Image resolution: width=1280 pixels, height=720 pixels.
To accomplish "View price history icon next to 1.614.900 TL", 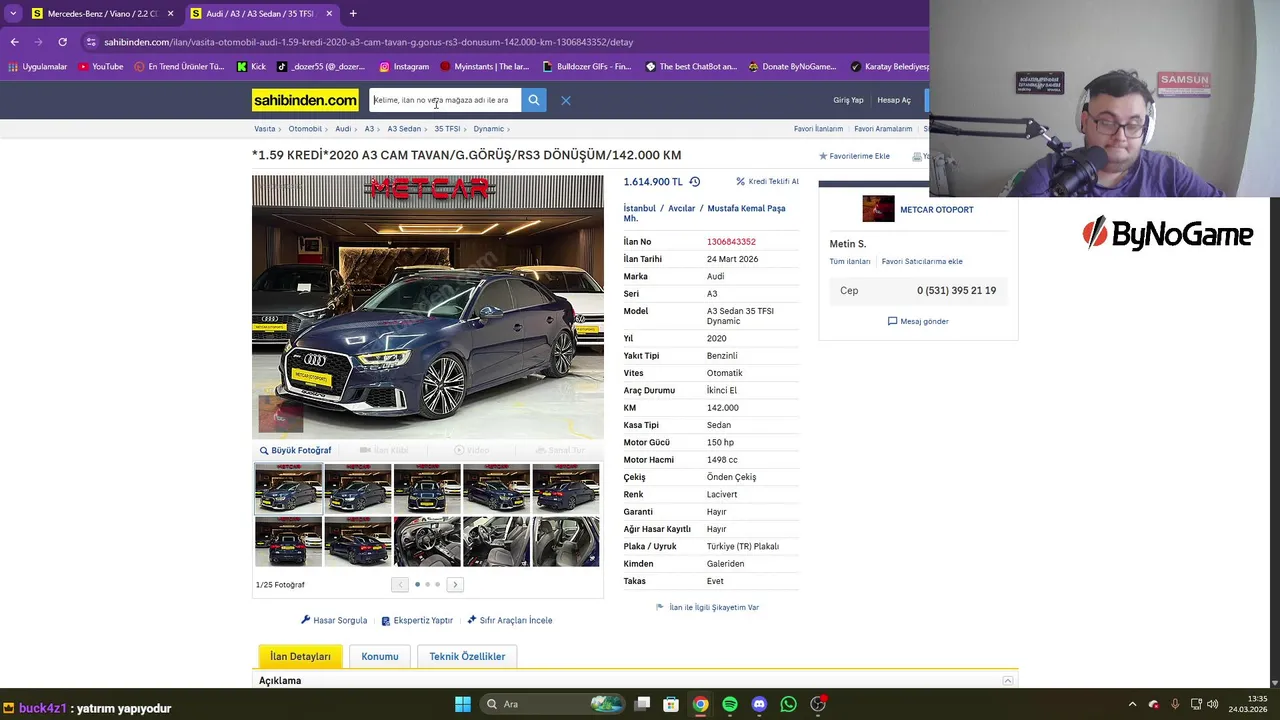I will [x=695, y=182].
